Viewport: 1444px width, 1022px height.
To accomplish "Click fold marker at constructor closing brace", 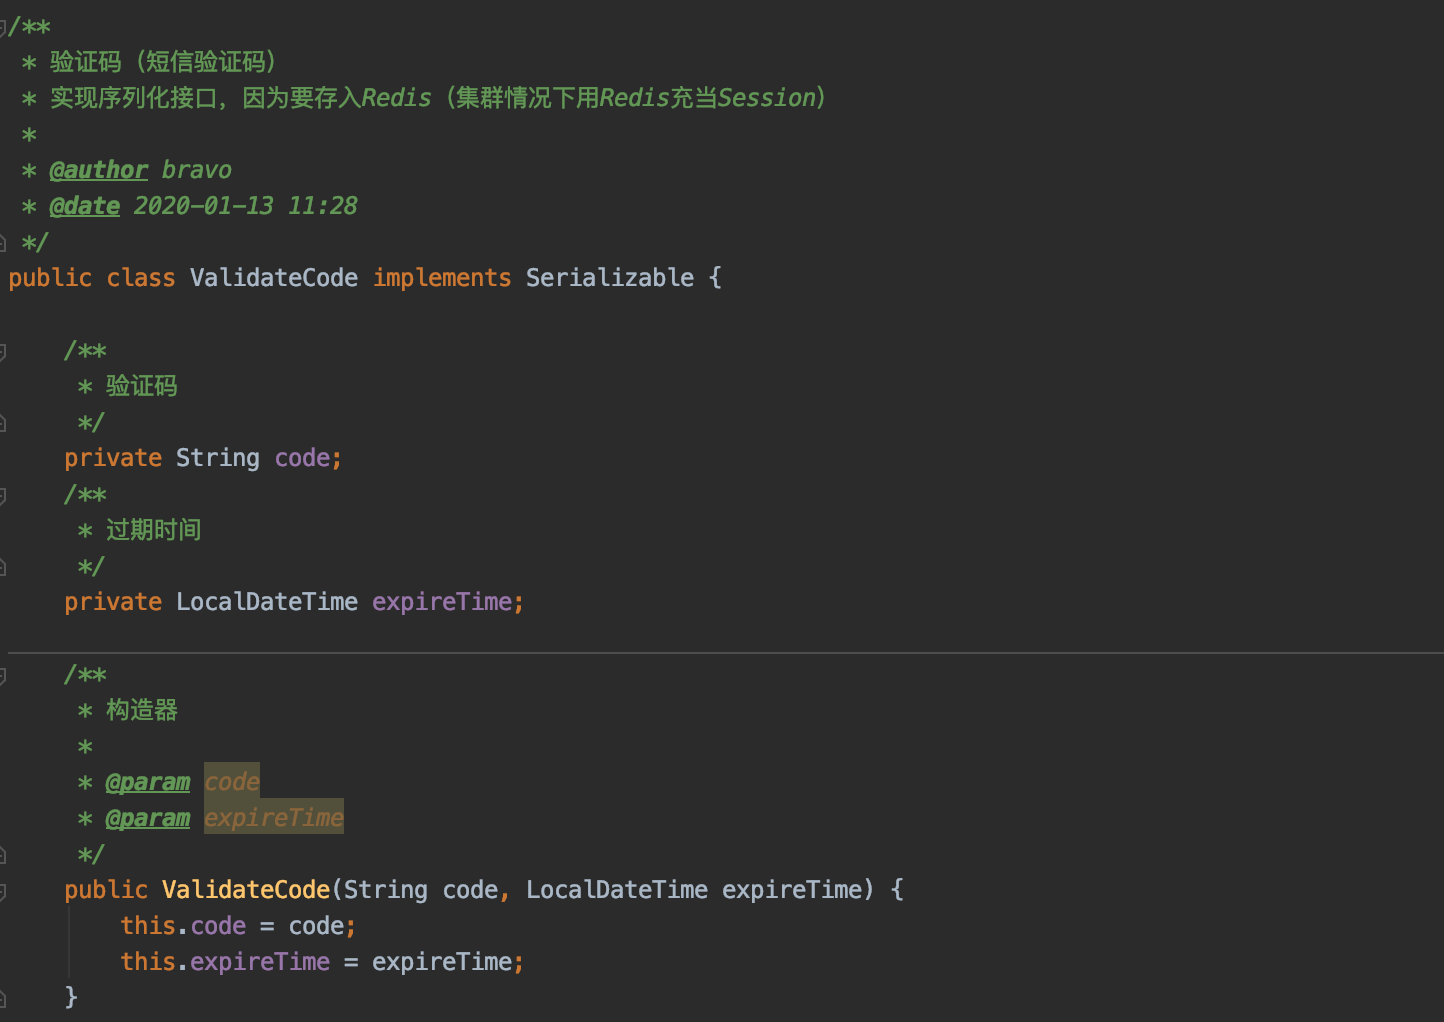I will [3, 997].
